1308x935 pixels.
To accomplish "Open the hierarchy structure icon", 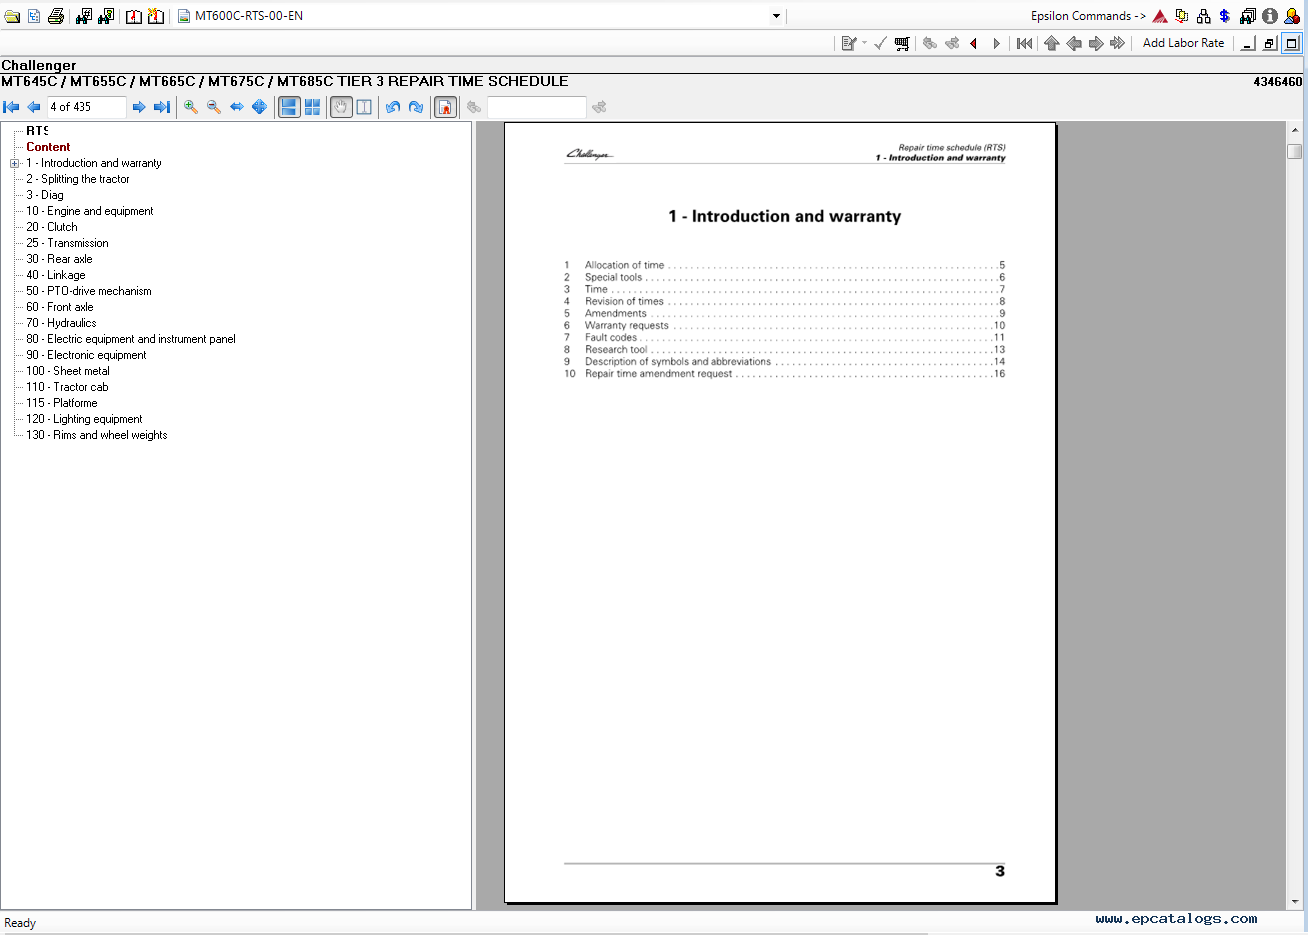I will coord(1203,16).
